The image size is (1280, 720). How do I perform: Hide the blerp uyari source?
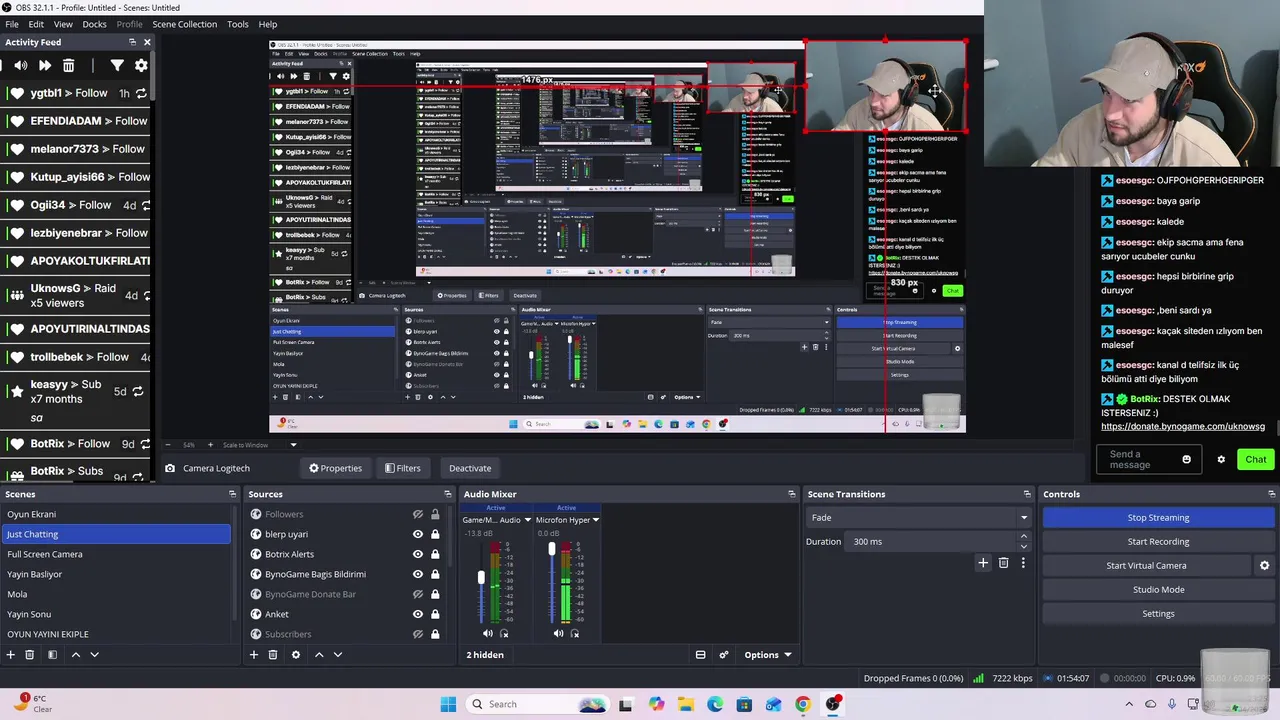pyautogui.click(x=418, y=534)
